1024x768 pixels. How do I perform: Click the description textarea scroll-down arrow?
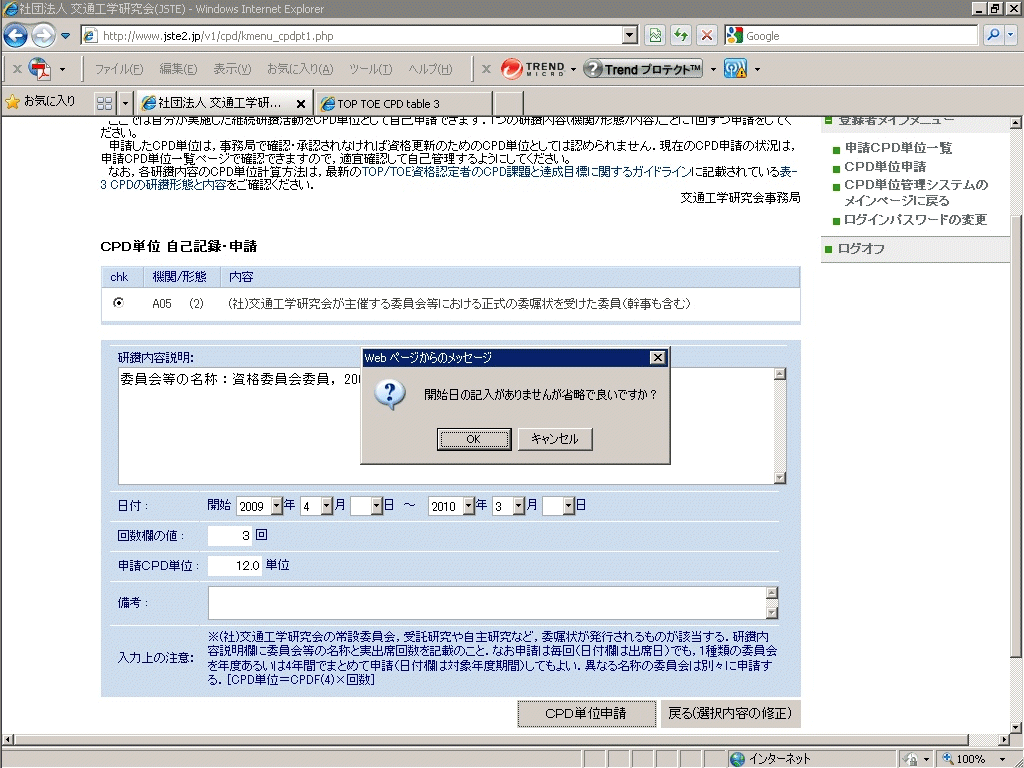780,477
